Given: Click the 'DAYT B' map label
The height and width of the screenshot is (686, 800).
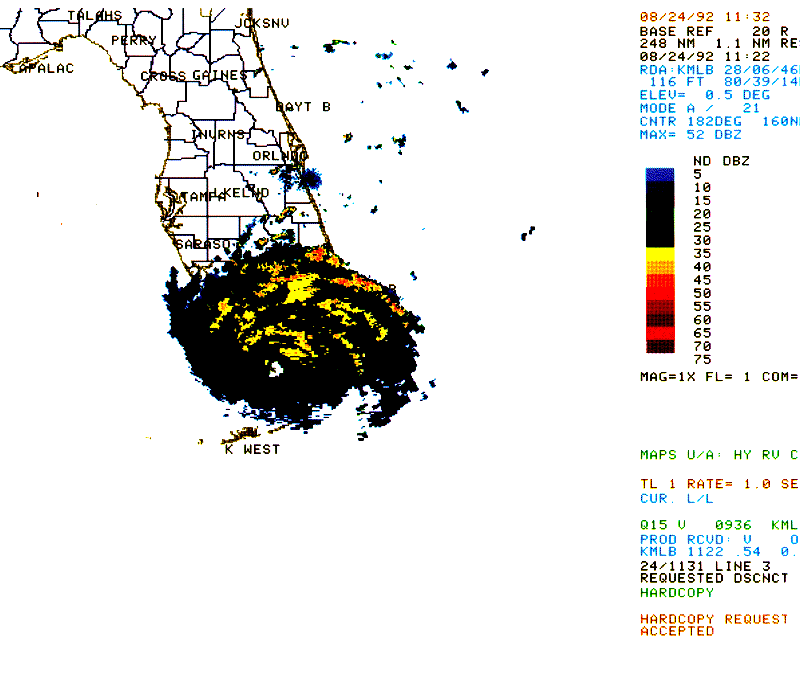Looking at the screenshot, I should (303, 107).
